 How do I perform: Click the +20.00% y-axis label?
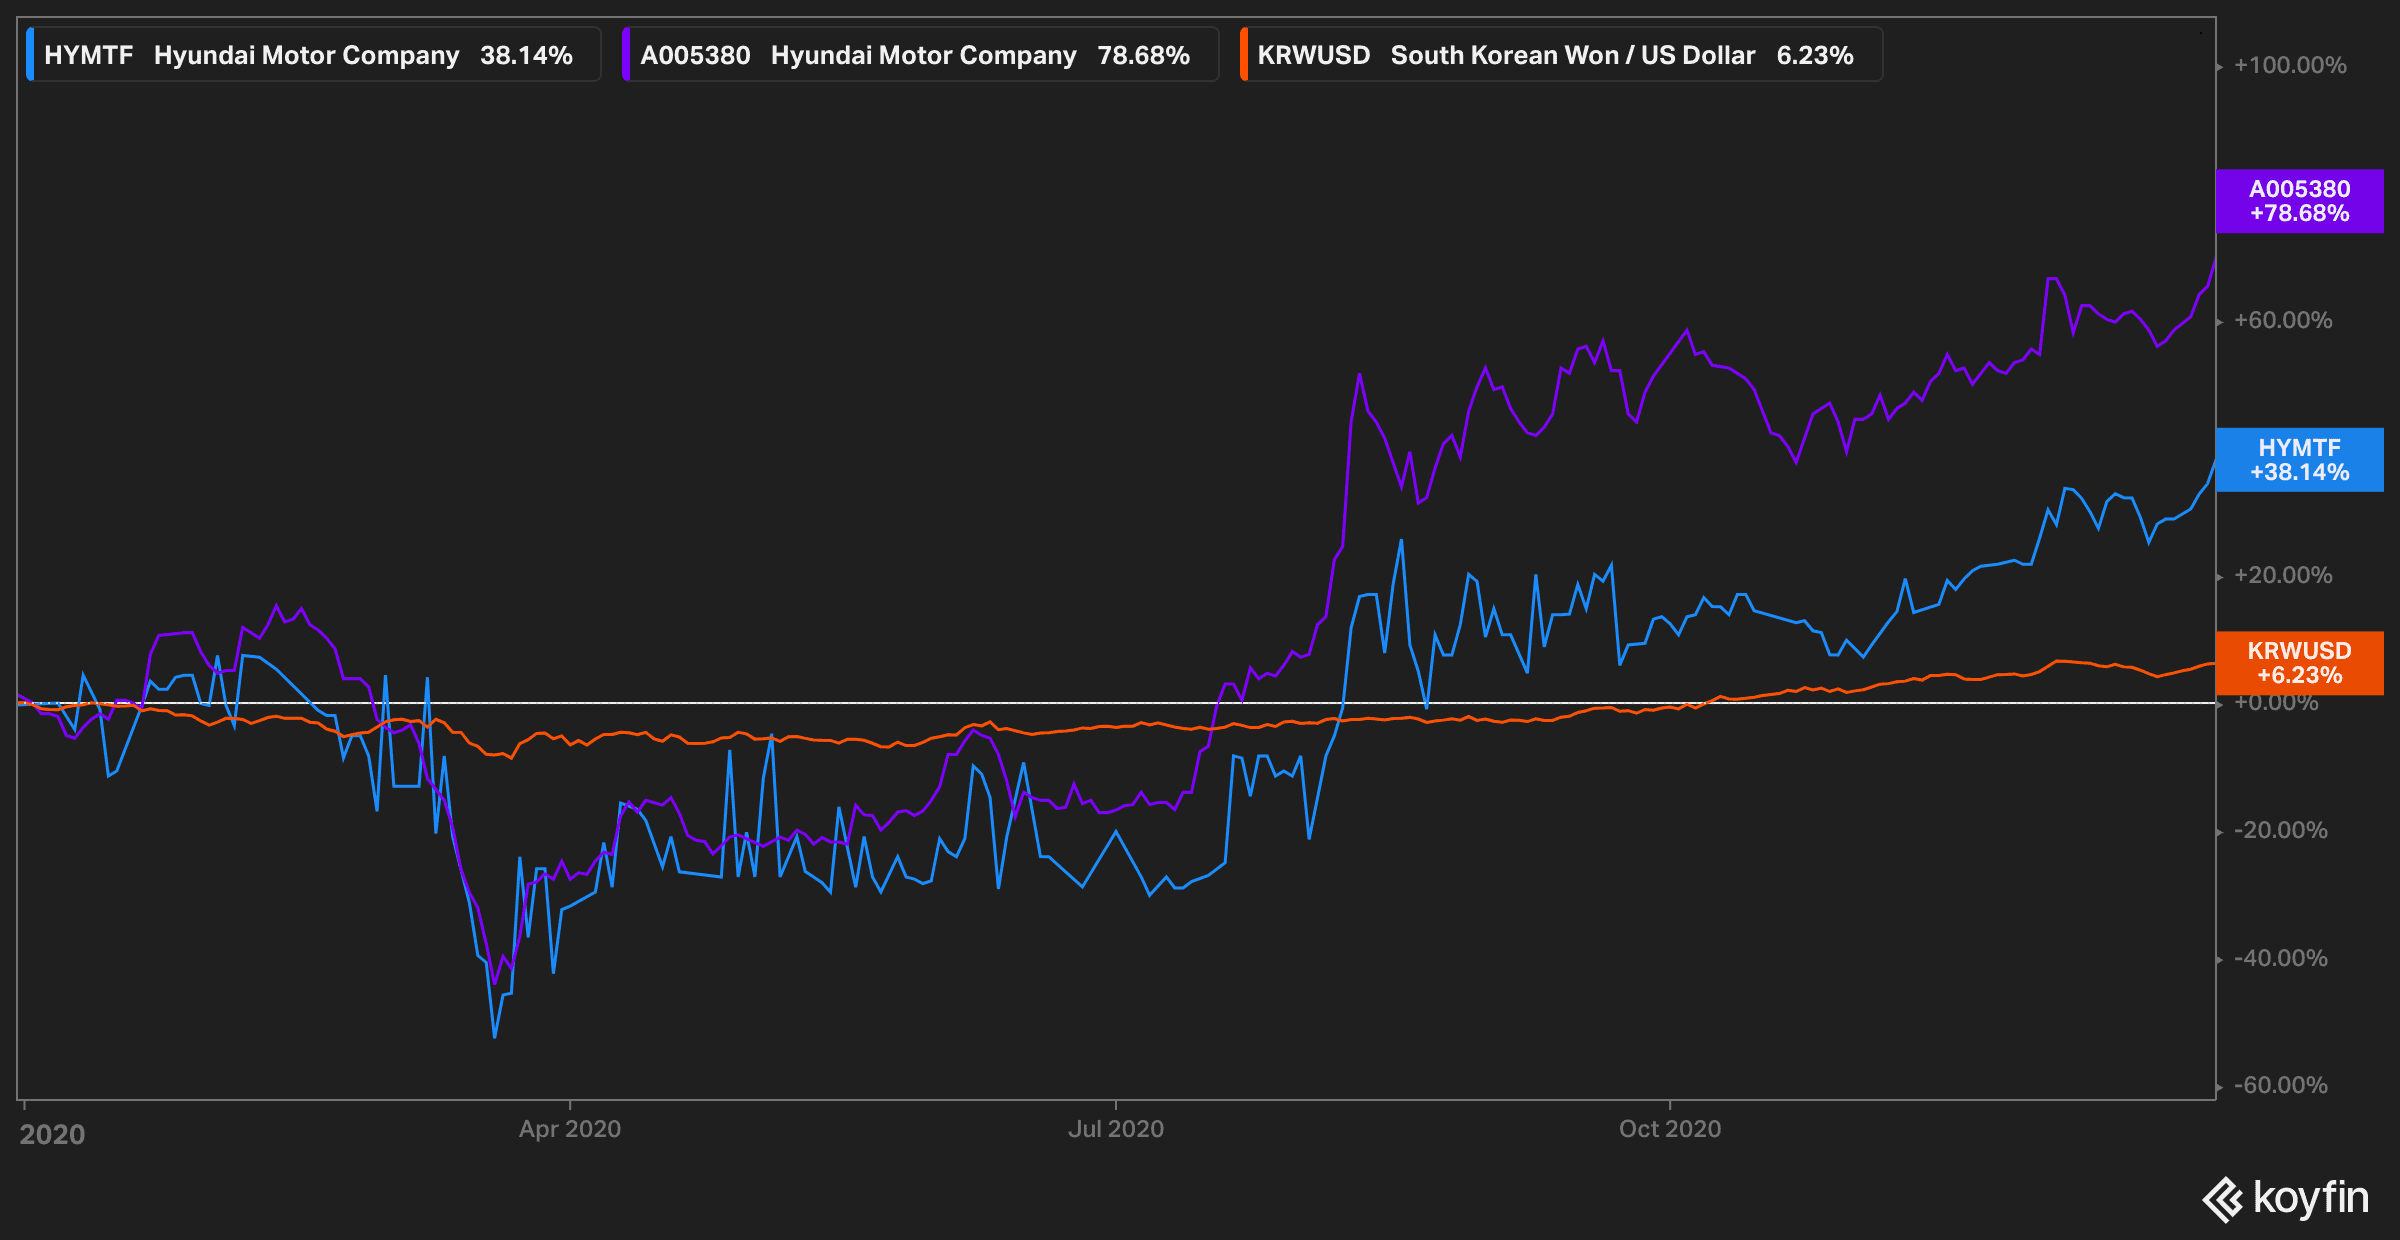click(2283, 575)
